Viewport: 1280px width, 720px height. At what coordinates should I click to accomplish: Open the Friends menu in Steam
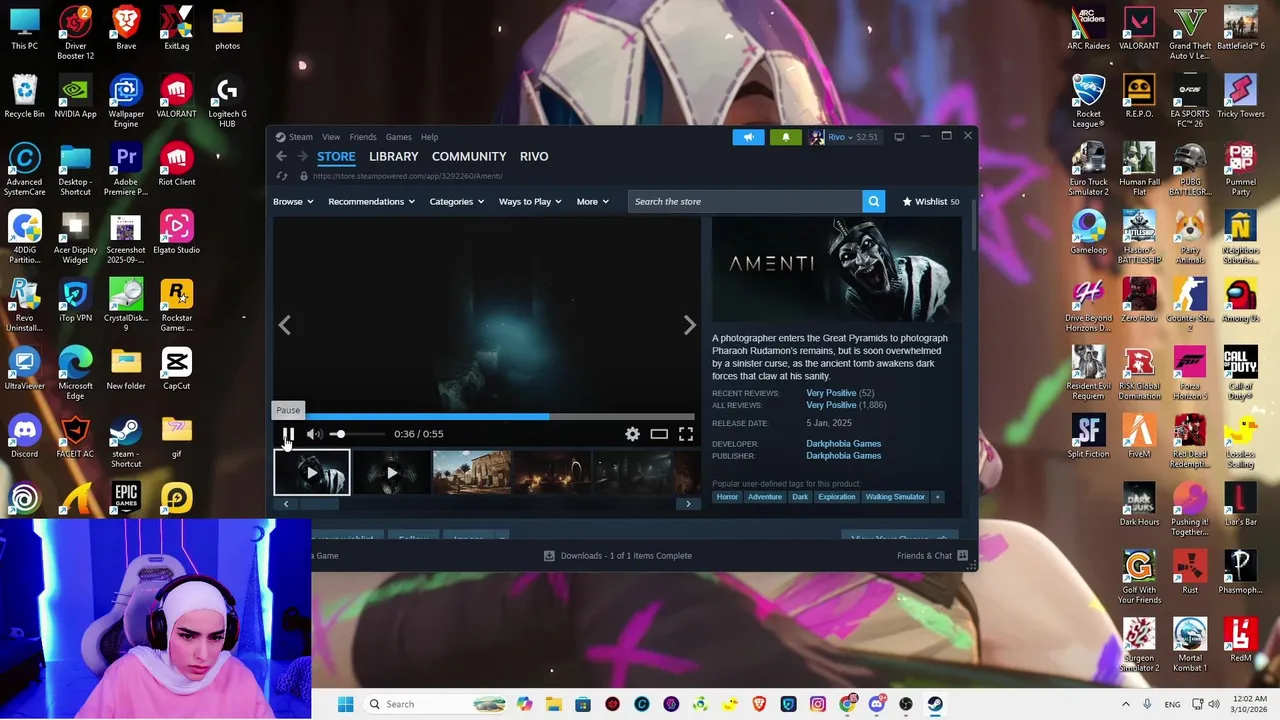[363, 137]
